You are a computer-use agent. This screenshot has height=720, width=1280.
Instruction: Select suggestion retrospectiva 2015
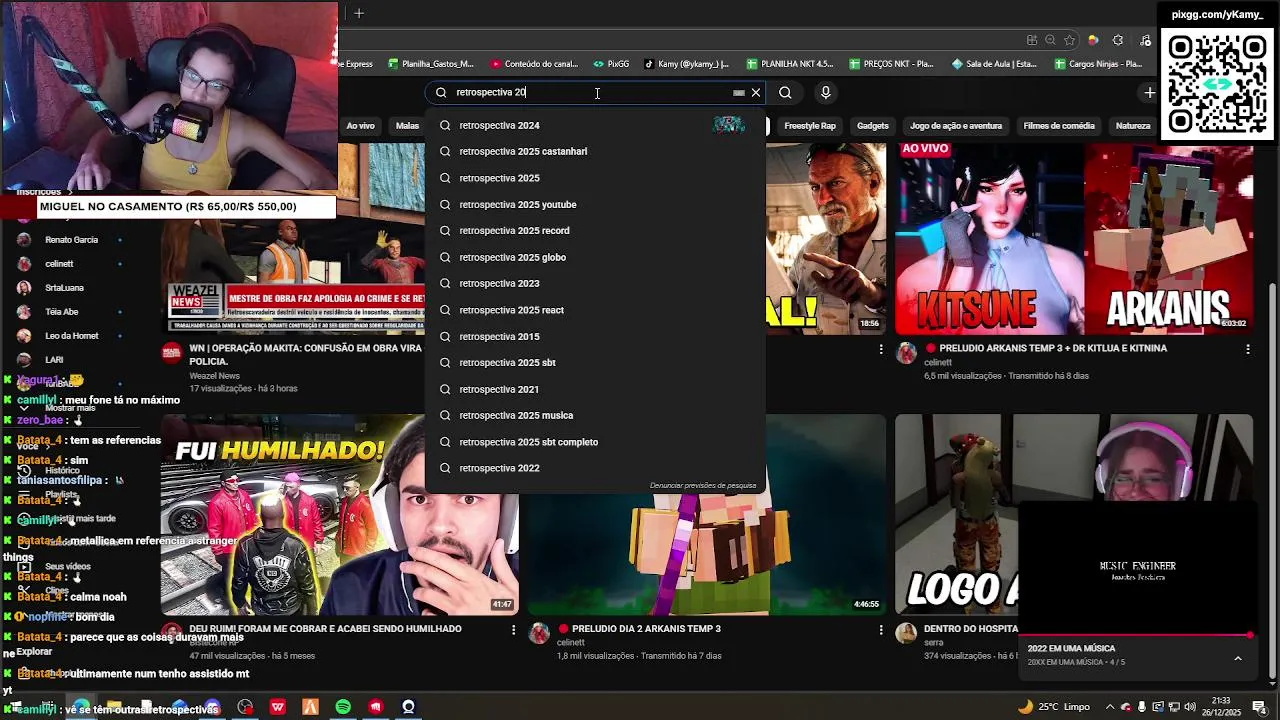click(x=595, y=336)
